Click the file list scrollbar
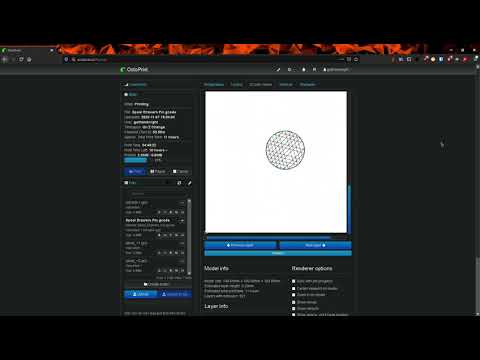The image size is (480, 360). (x=189, y=237)
